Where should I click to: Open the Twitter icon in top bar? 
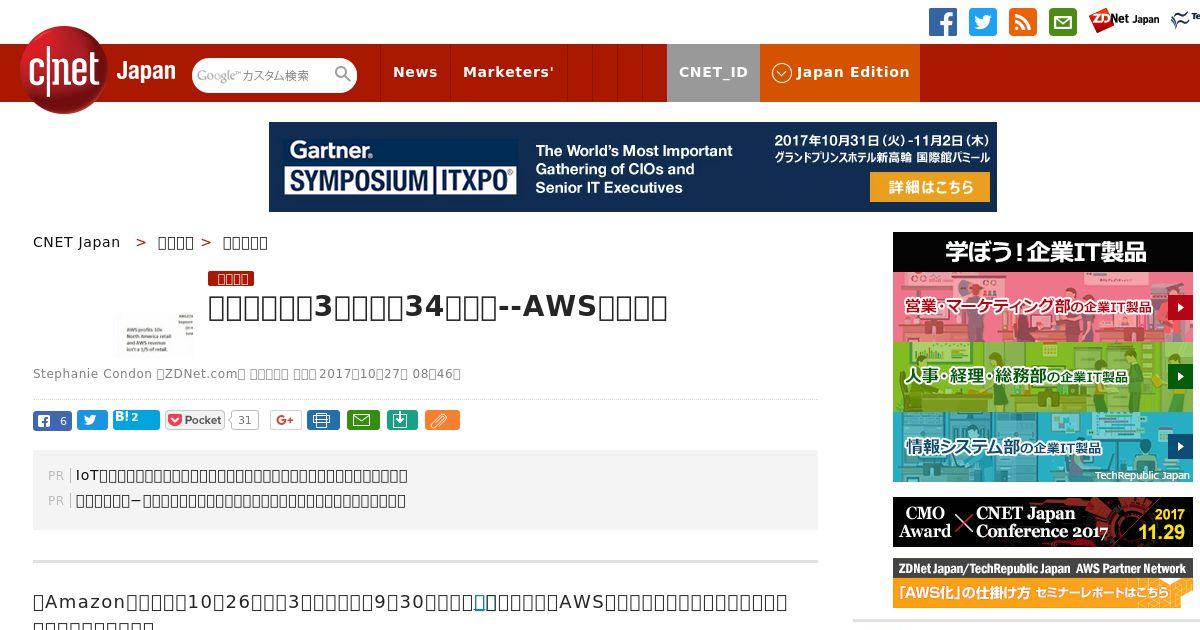tap(983, 22)
